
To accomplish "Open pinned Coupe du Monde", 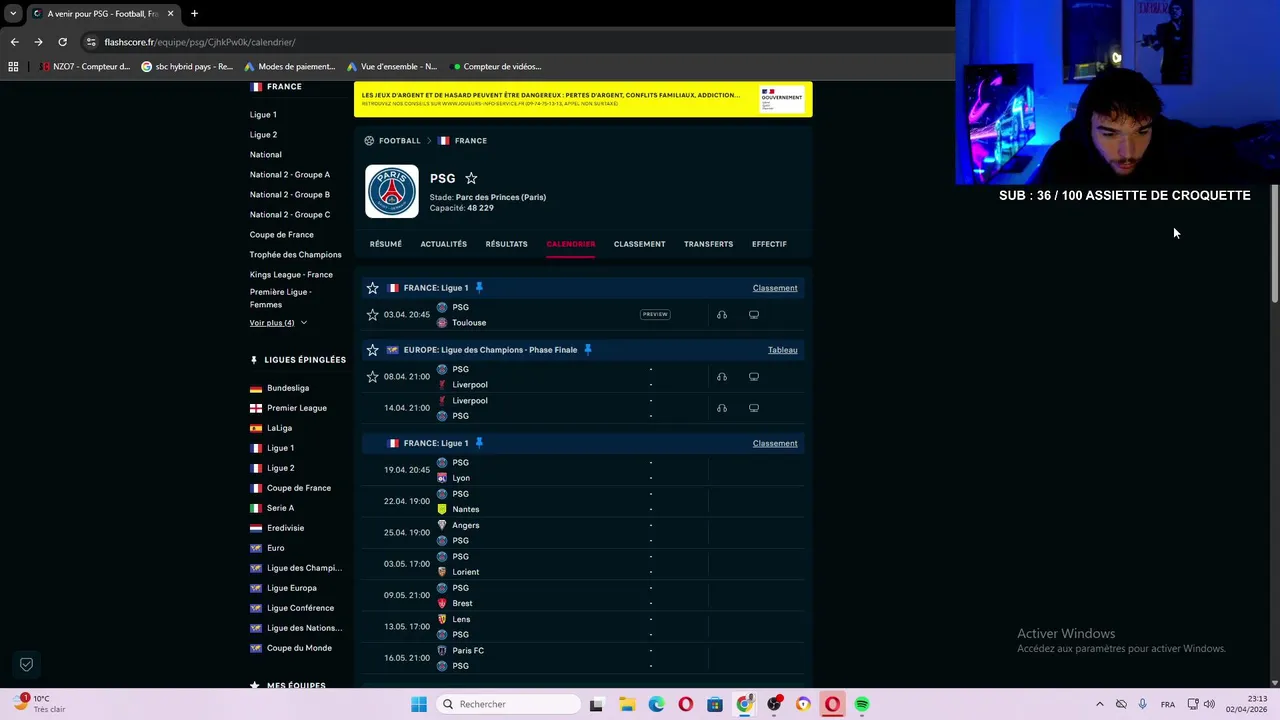I will tap(299, 648).
